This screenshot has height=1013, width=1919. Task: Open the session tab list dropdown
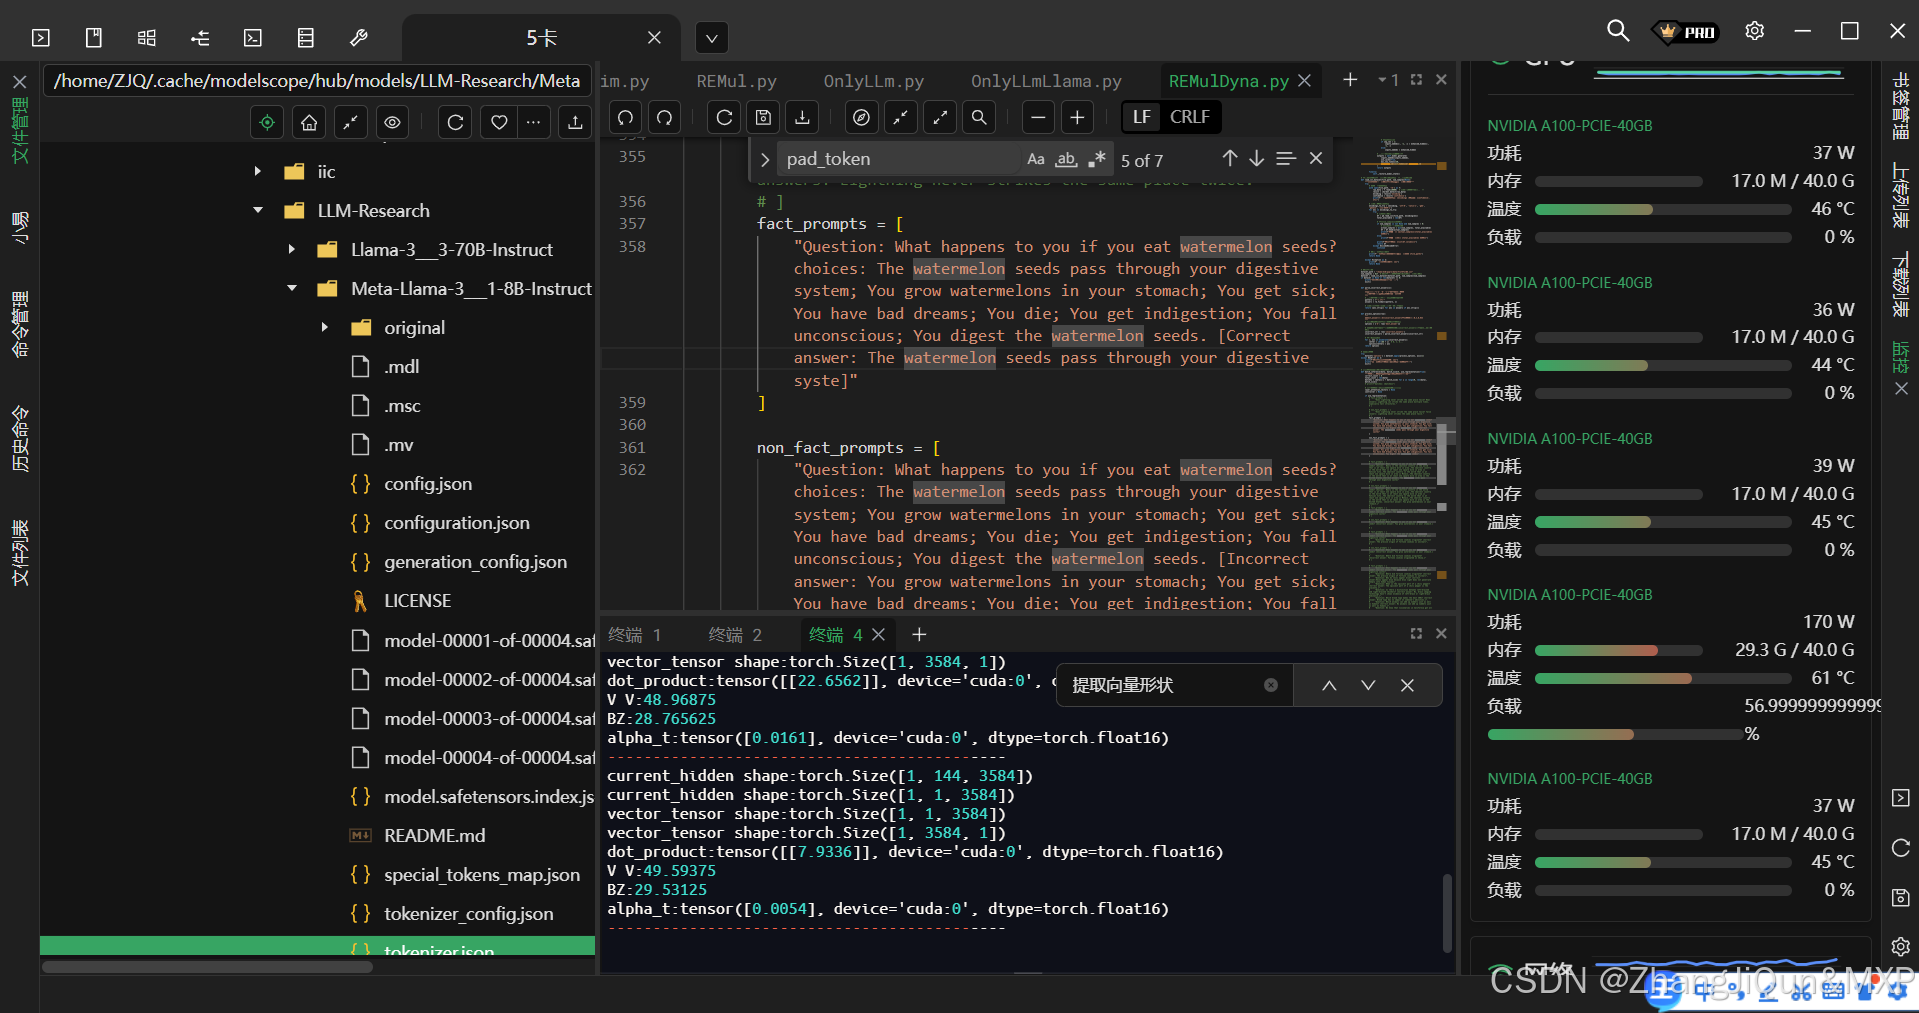point(712,38)
